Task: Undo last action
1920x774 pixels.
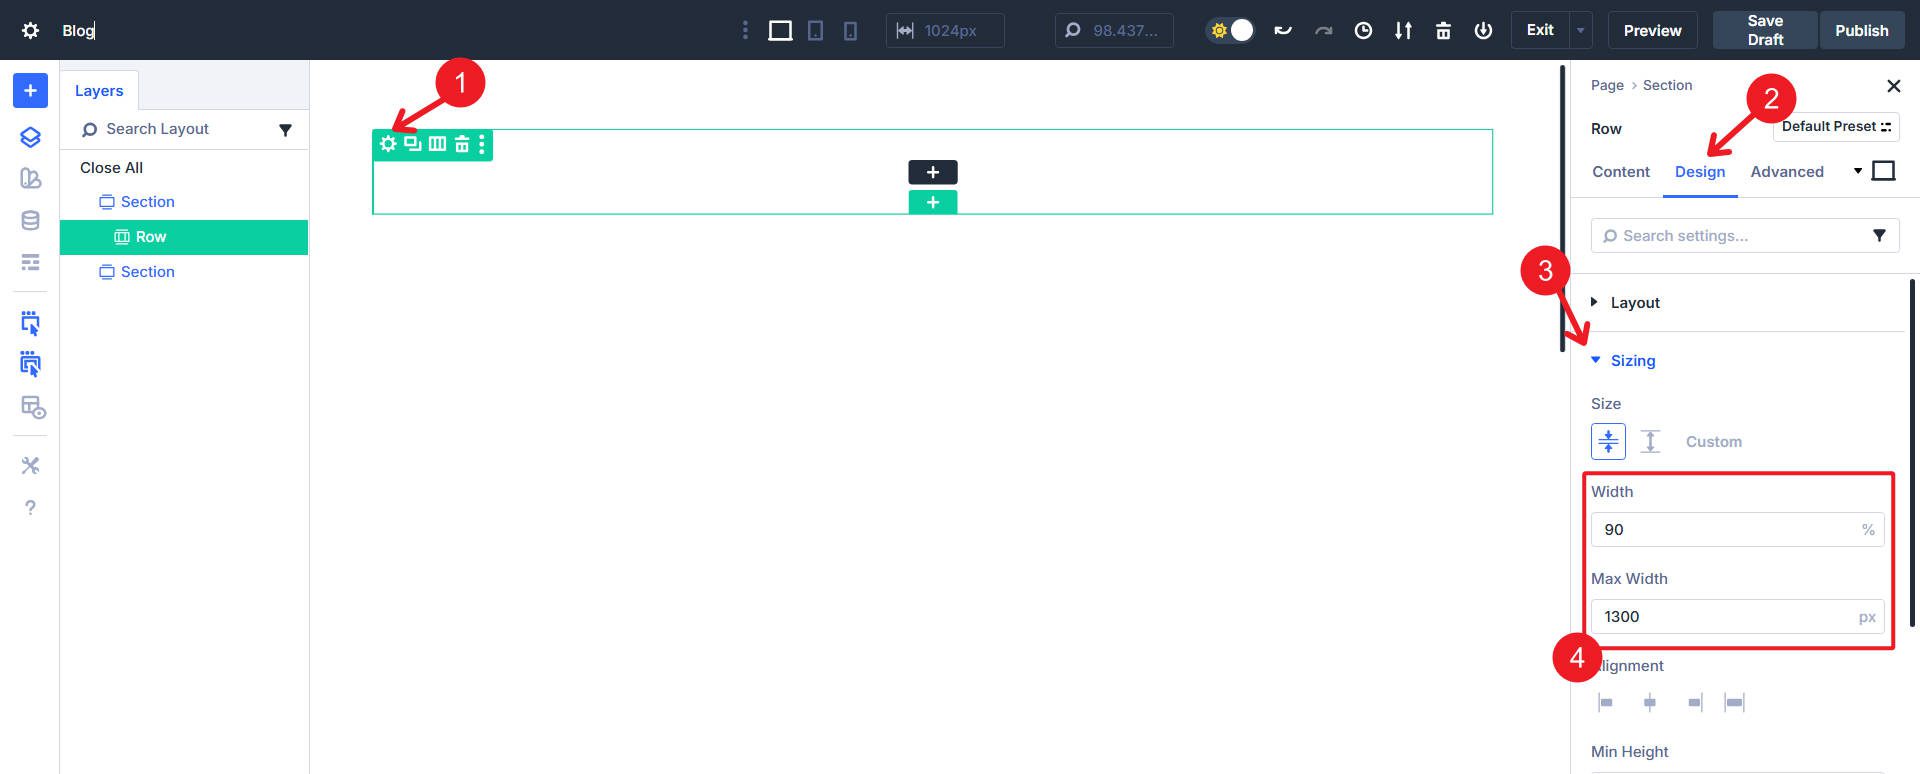Action: [x=1283, y=30]
